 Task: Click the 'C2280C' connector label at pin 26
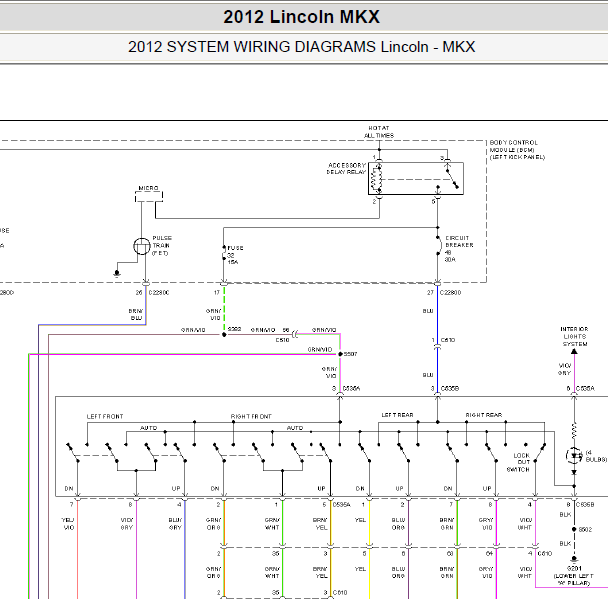tap(159, 293)
